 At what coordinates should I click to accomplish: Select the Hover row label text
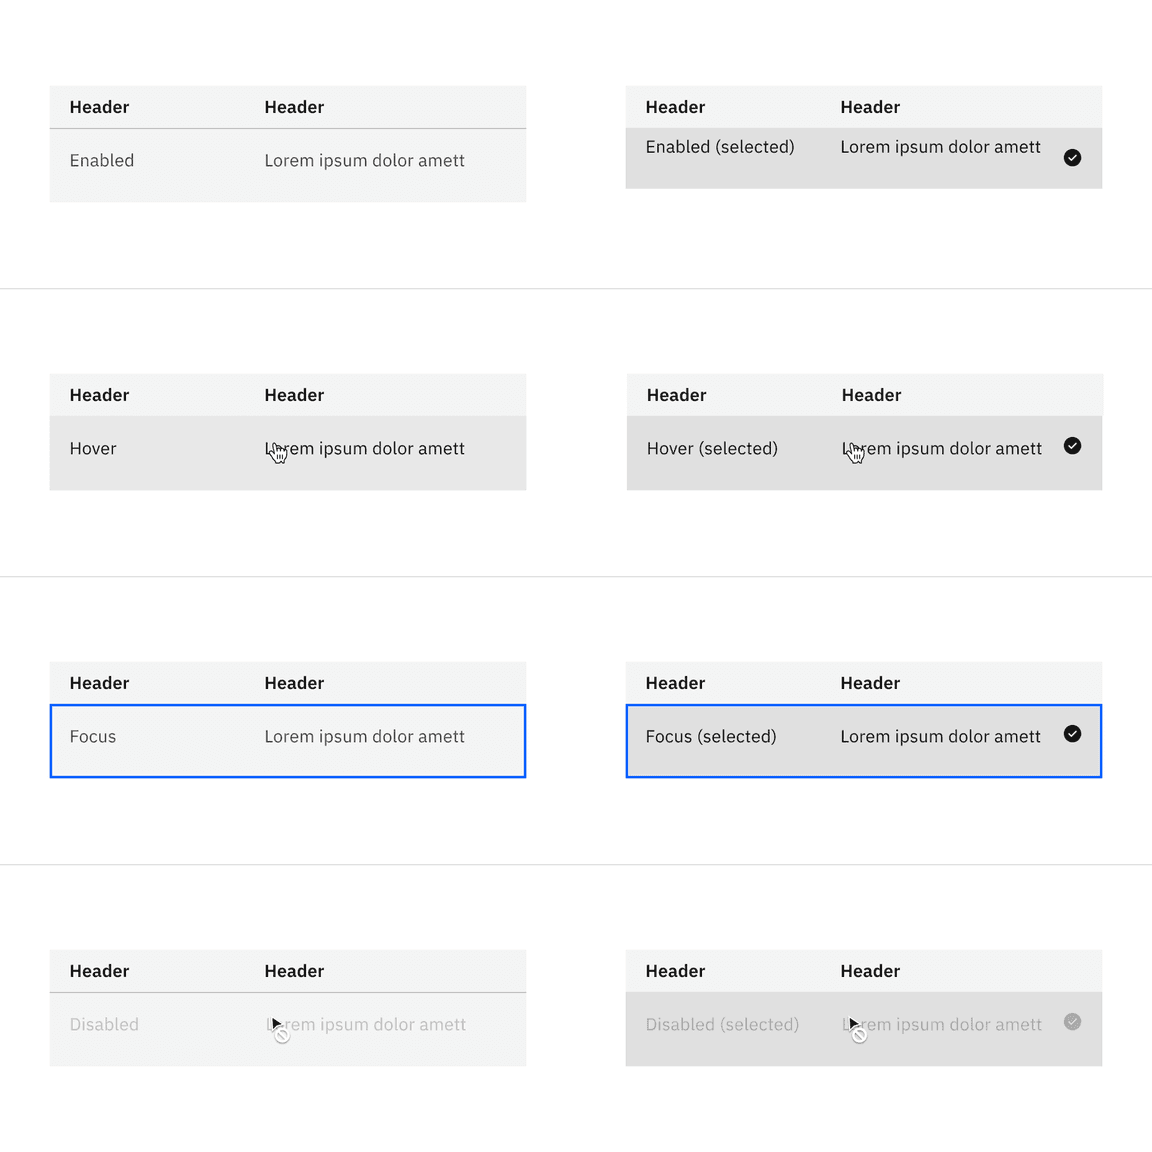tap(92, 448)
